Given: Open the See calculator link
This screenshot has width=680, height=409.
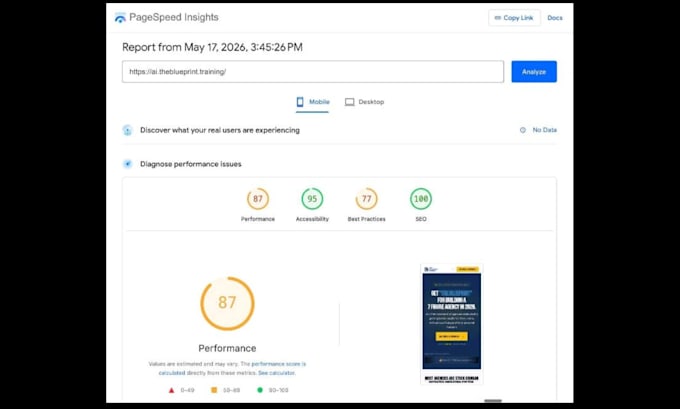Looking at the screenshot, I should 277,373.
